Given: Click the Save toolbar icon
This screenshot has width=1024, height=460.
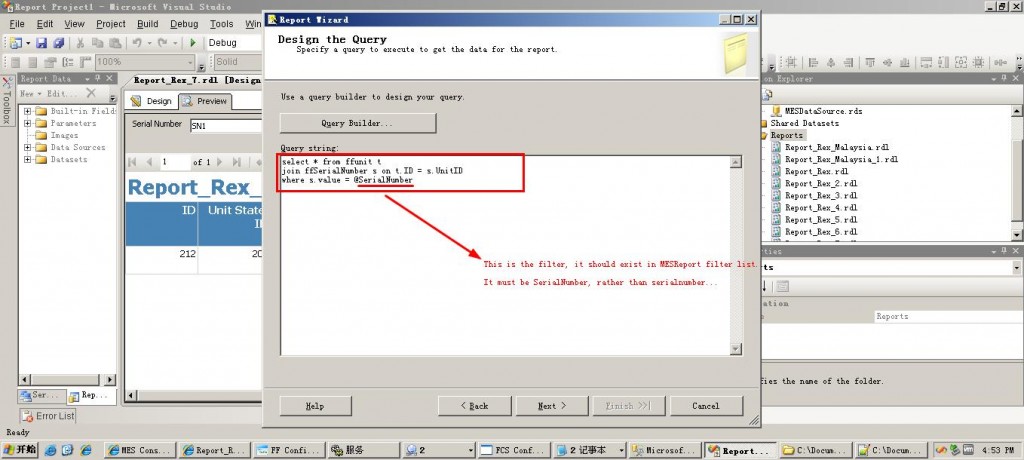Looking at the screenshot, I should tap(42, 43).
